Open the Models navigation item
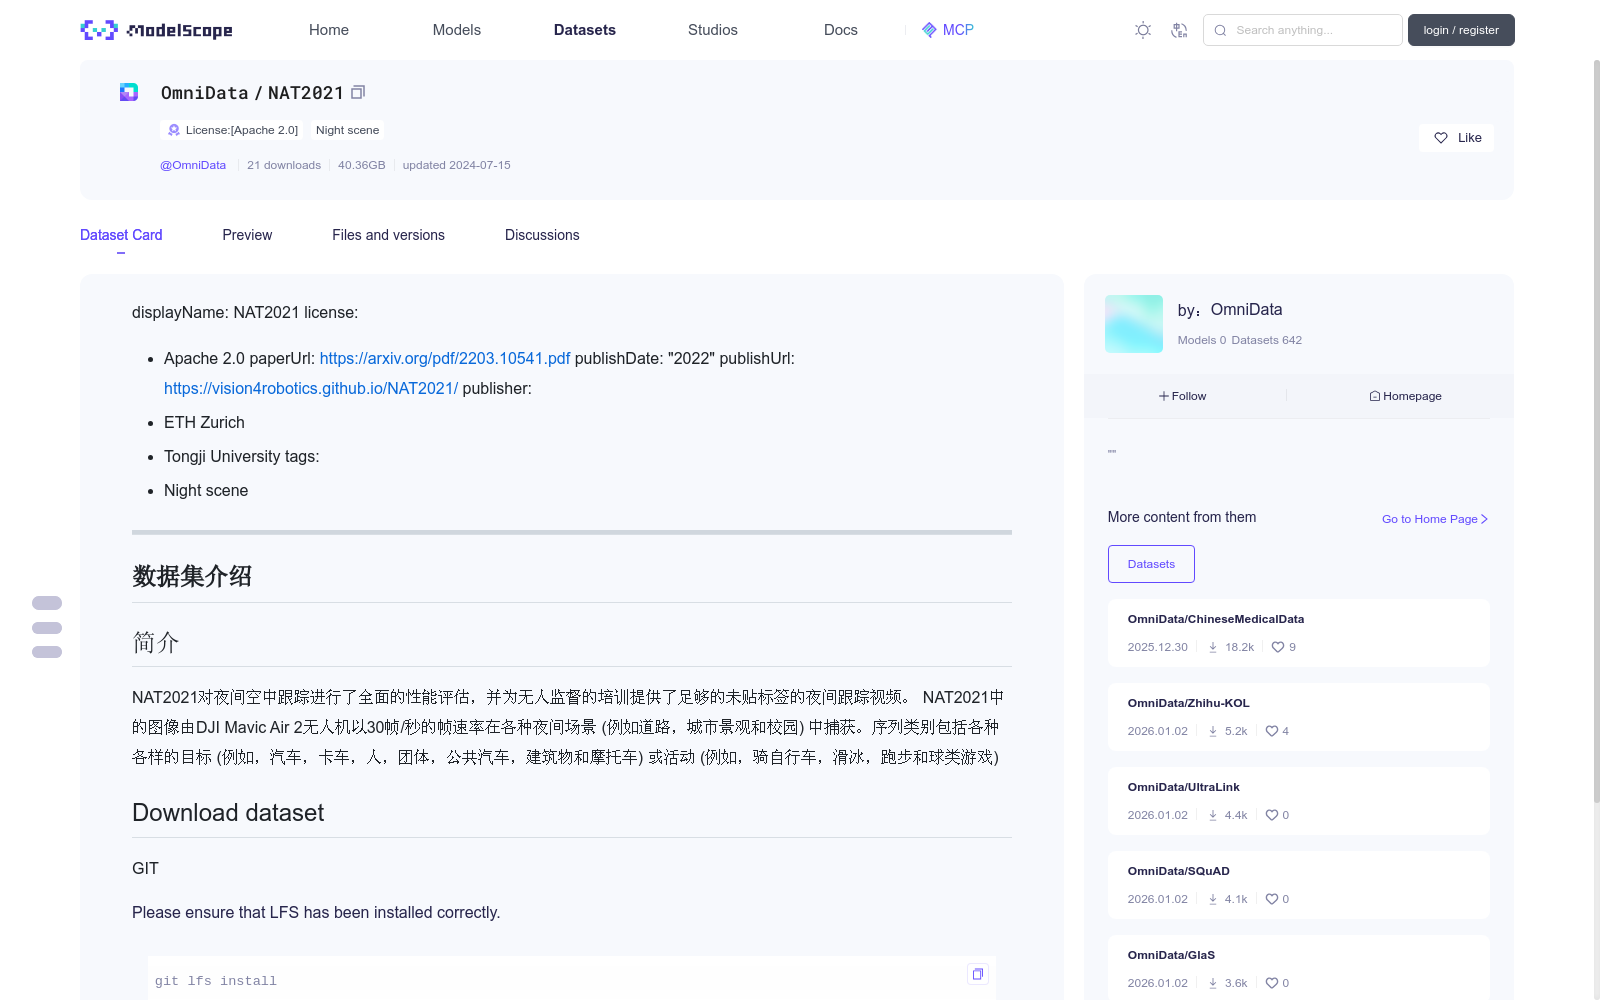This screenshot has width=1600, height=1000. [x=457, y=30]
